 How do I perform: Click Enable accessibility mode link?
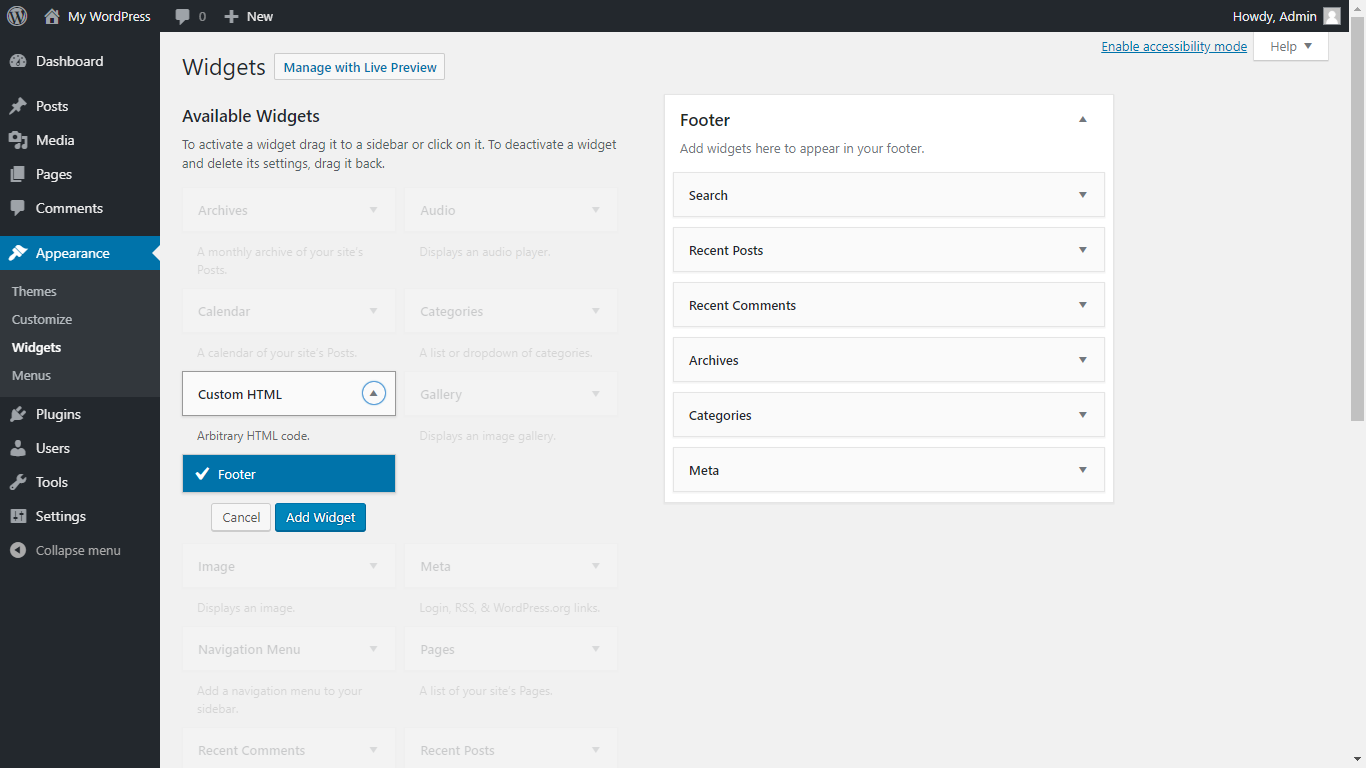pyautogui.click(x=1174, y=46)
